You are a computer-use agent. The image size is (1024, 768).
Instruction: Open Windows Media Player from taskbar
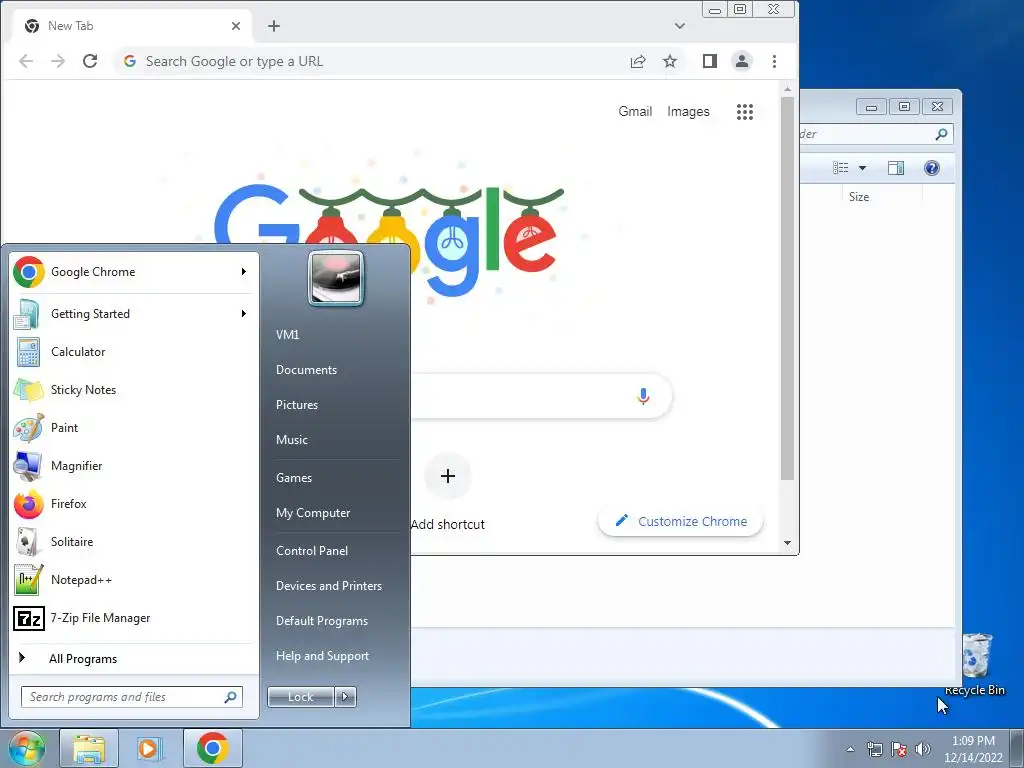point(149,749)
